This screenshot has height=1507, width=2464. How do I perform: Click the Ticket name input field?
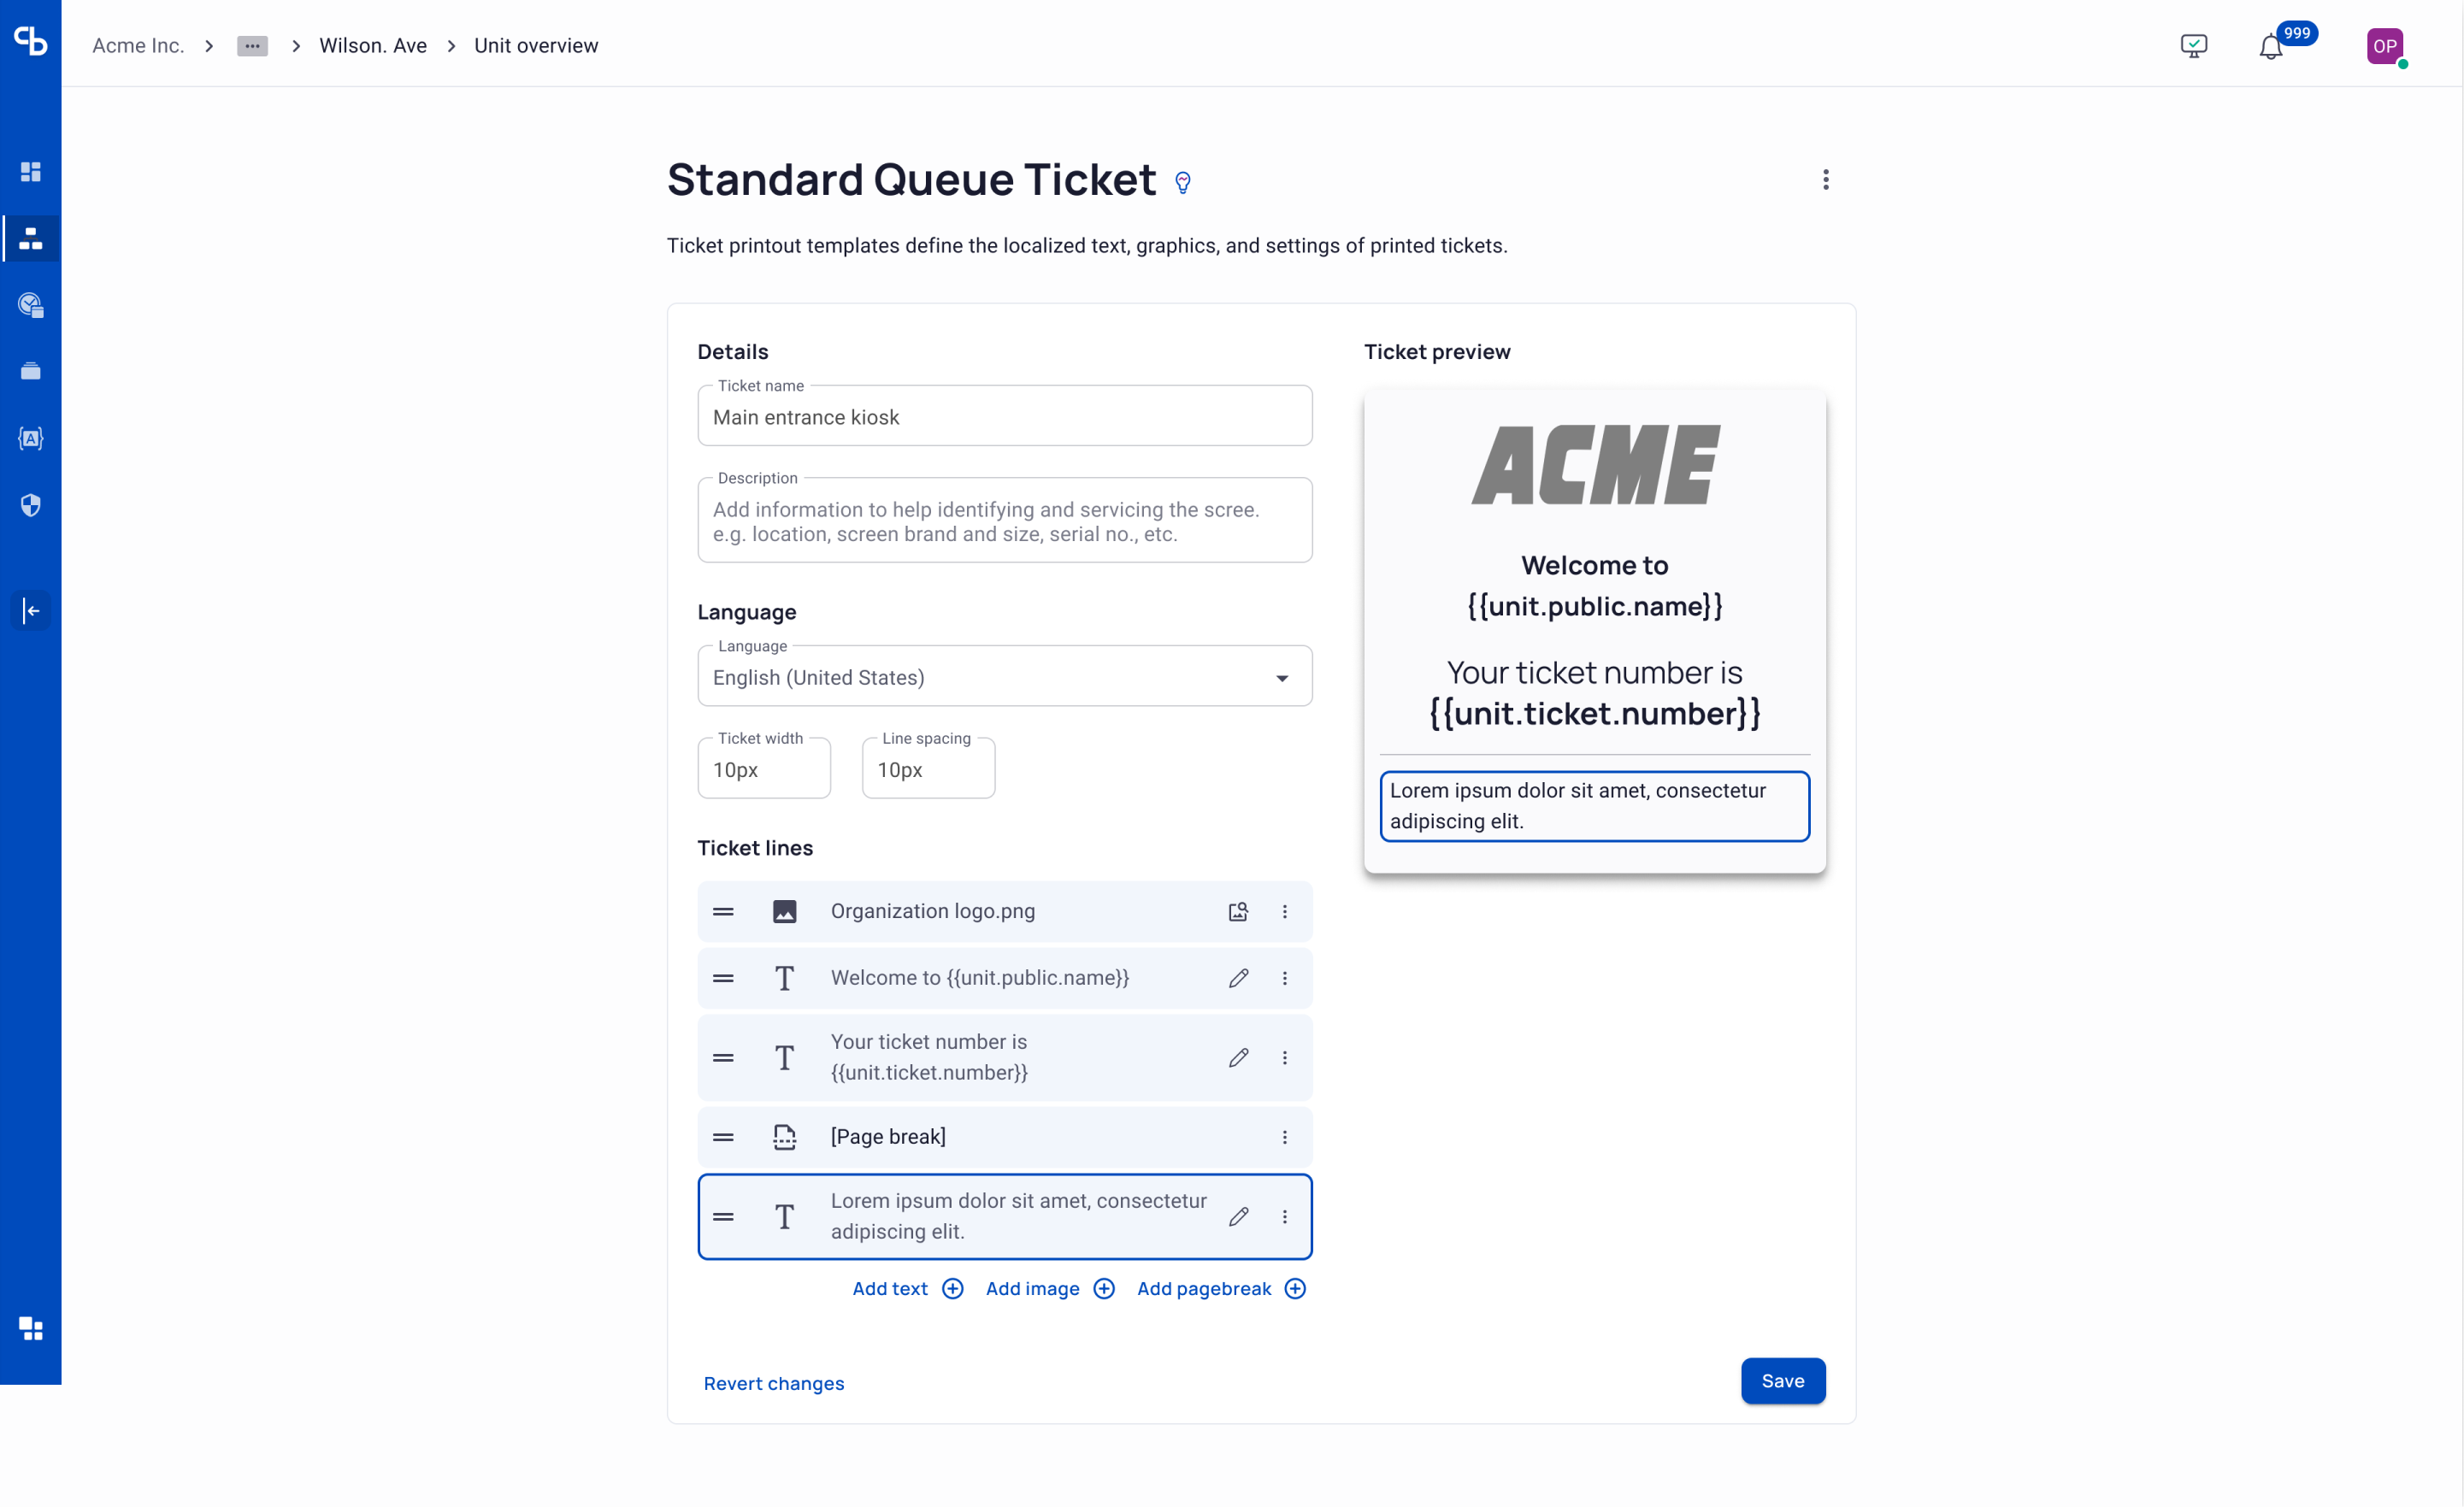click(1004, 417)
